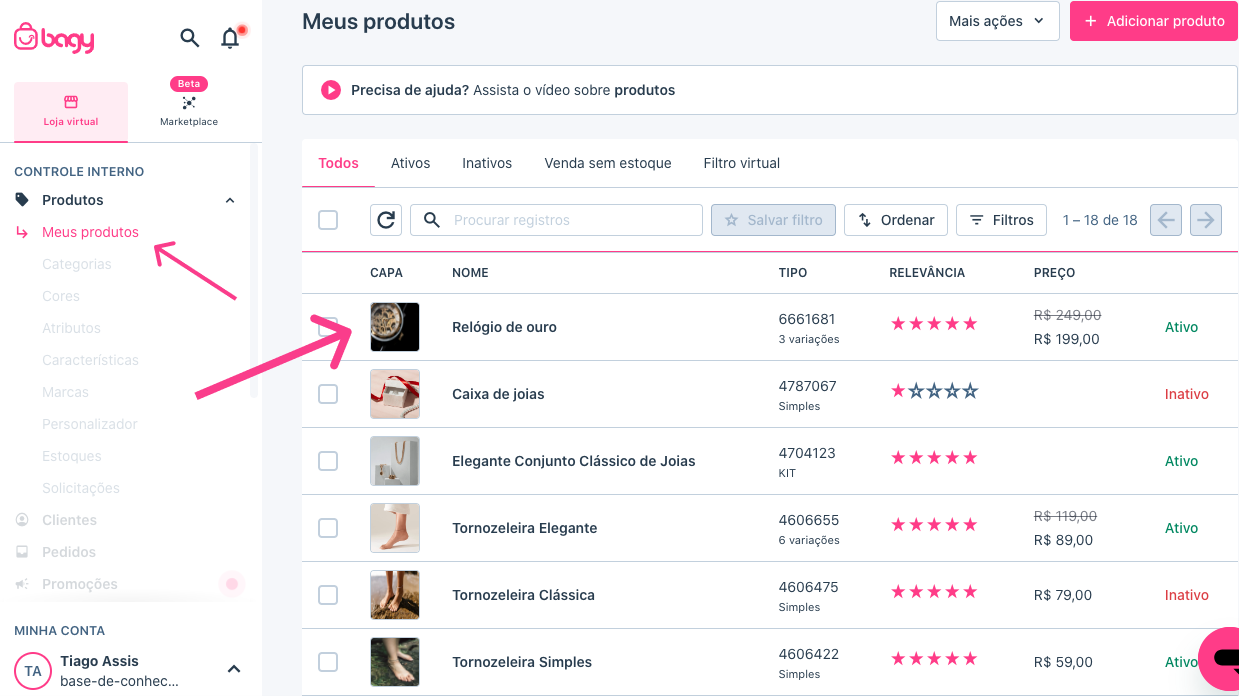Screen dimensions: 1239x696
Task: Click the refresh list icon button
Action: tap(386, 220)
